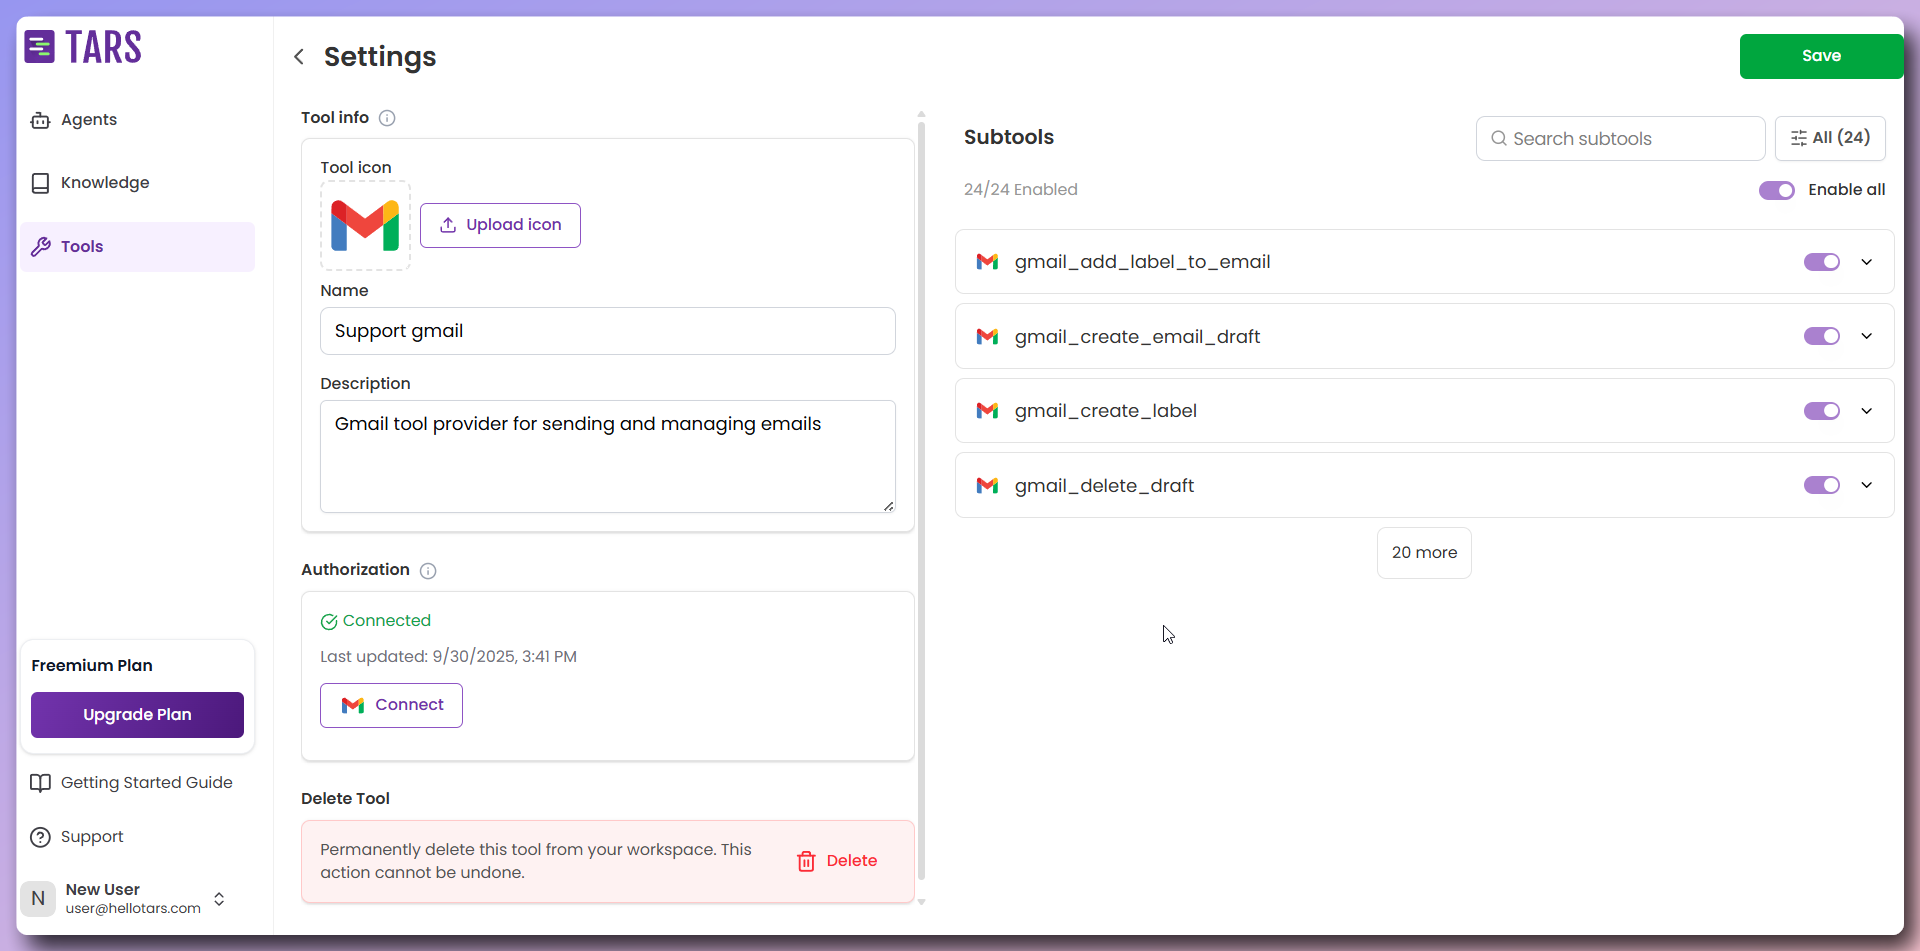Click the Save button

point(1821,56)
